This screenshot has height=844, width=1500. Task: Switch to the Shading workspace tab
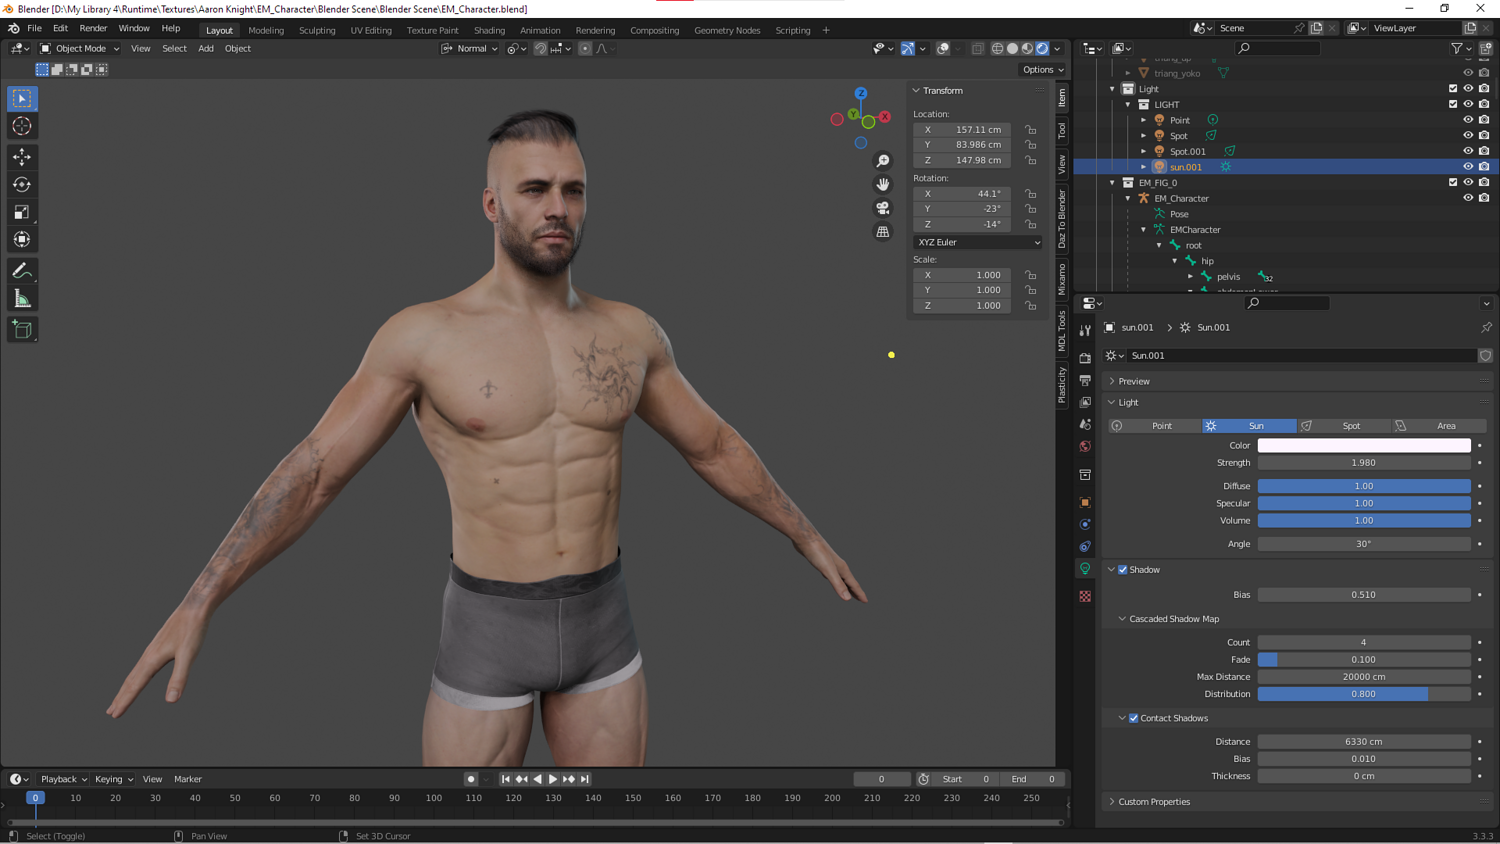click(x=489, y=30)
